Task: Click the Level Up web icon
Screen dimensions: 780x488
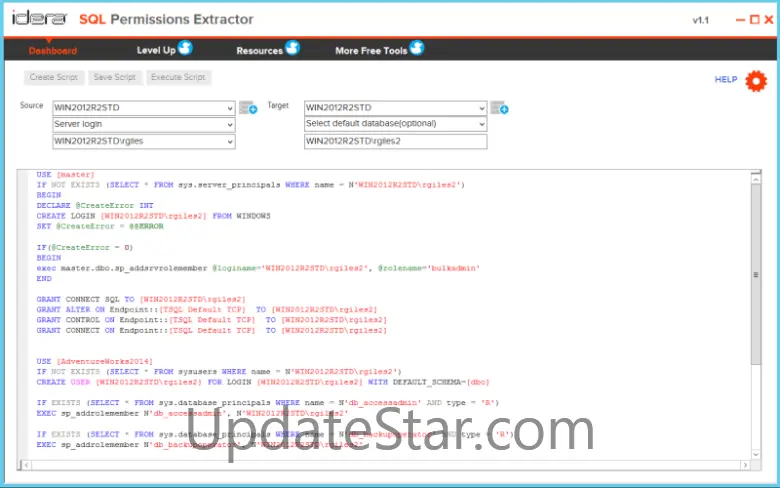Action: pyautogui.click(x=185, y=48)
